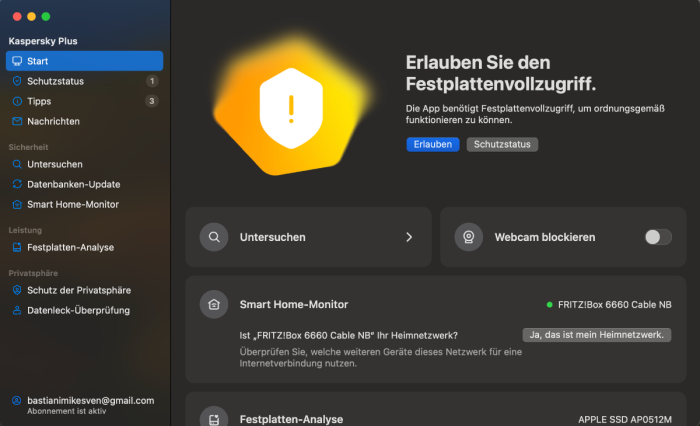Click the 'APPLE SSD AP0512M' drive label

point(625,420)
